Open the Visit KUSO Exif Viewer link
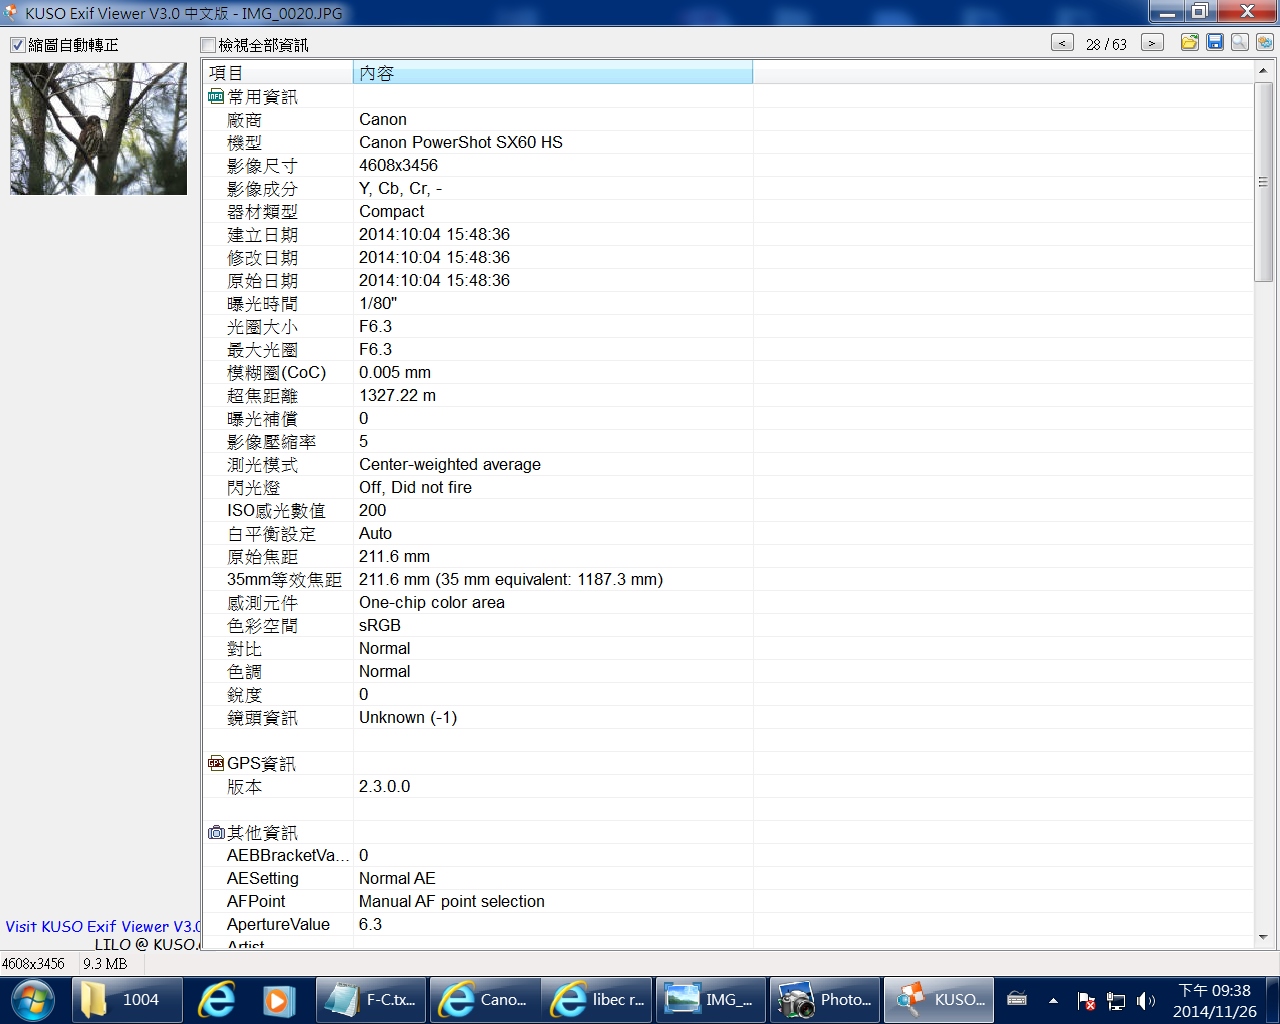The height and width of the screenshot is (1024, 1280). tap(103, 927)
